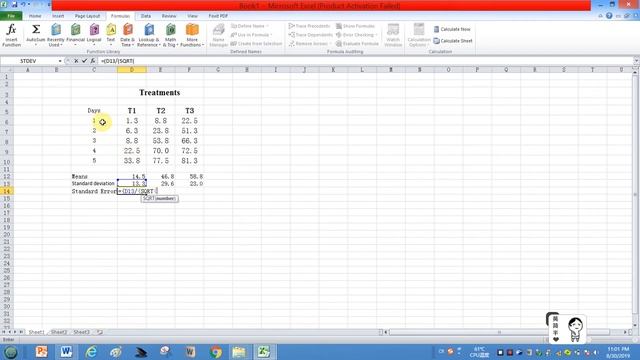Image resolution: width=640 pixels, height=360 pixels.
Task: Click cell with T2 value 70.0
Action: (x=160, y=151)
